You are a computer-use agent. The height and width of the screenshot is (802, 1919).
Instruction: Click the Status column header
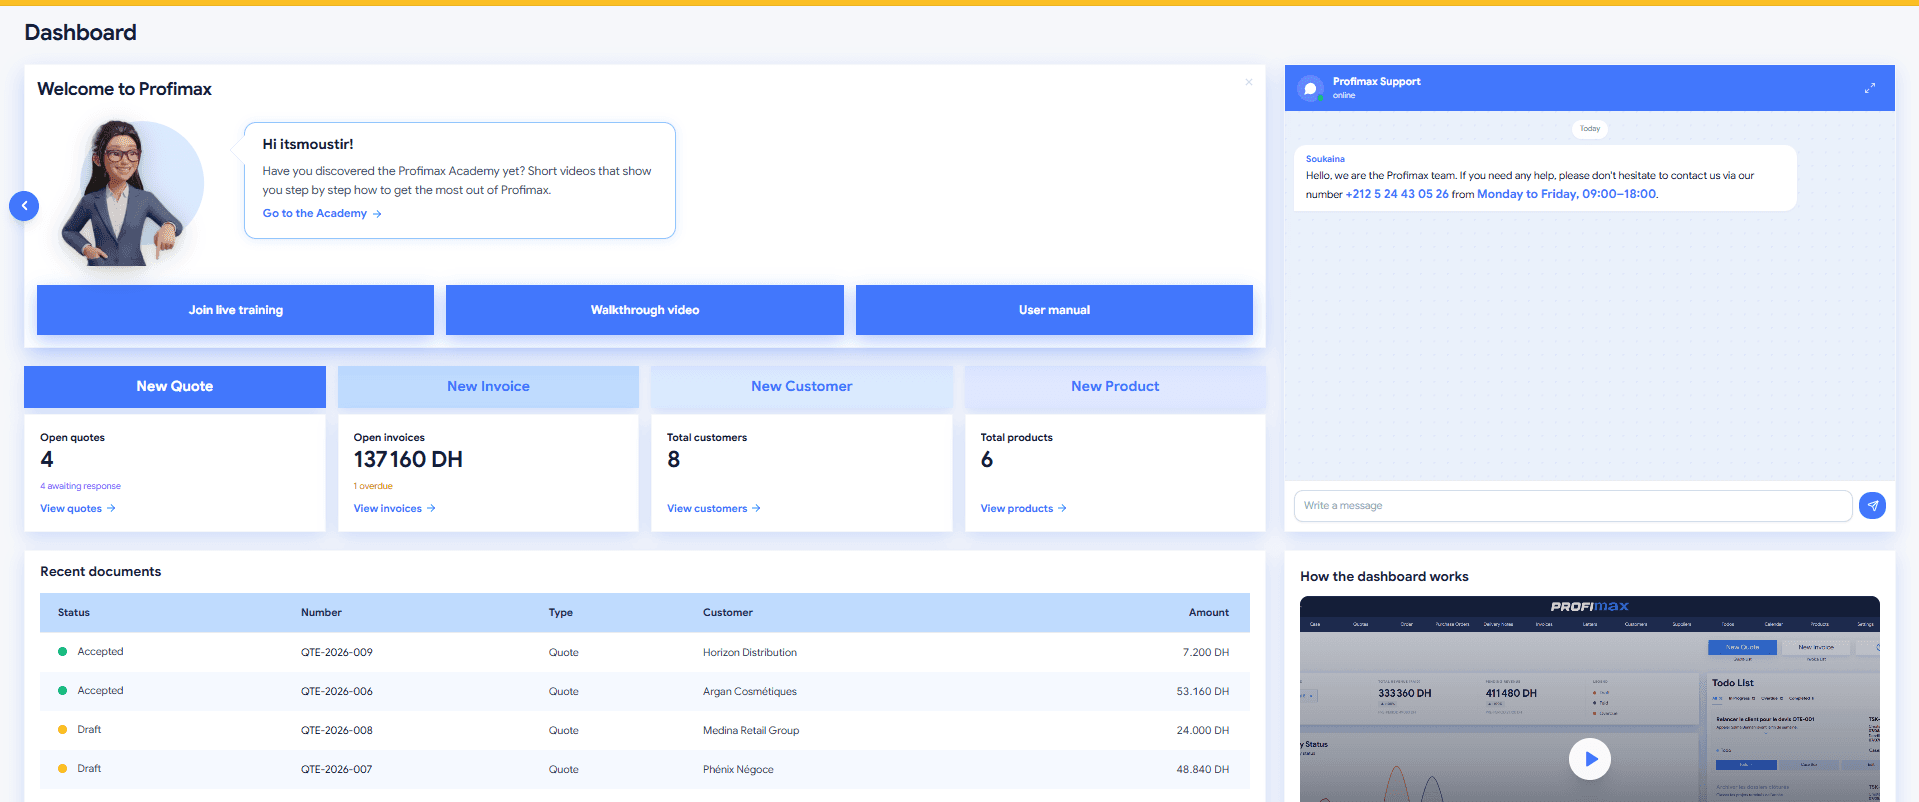click(74, 612)
